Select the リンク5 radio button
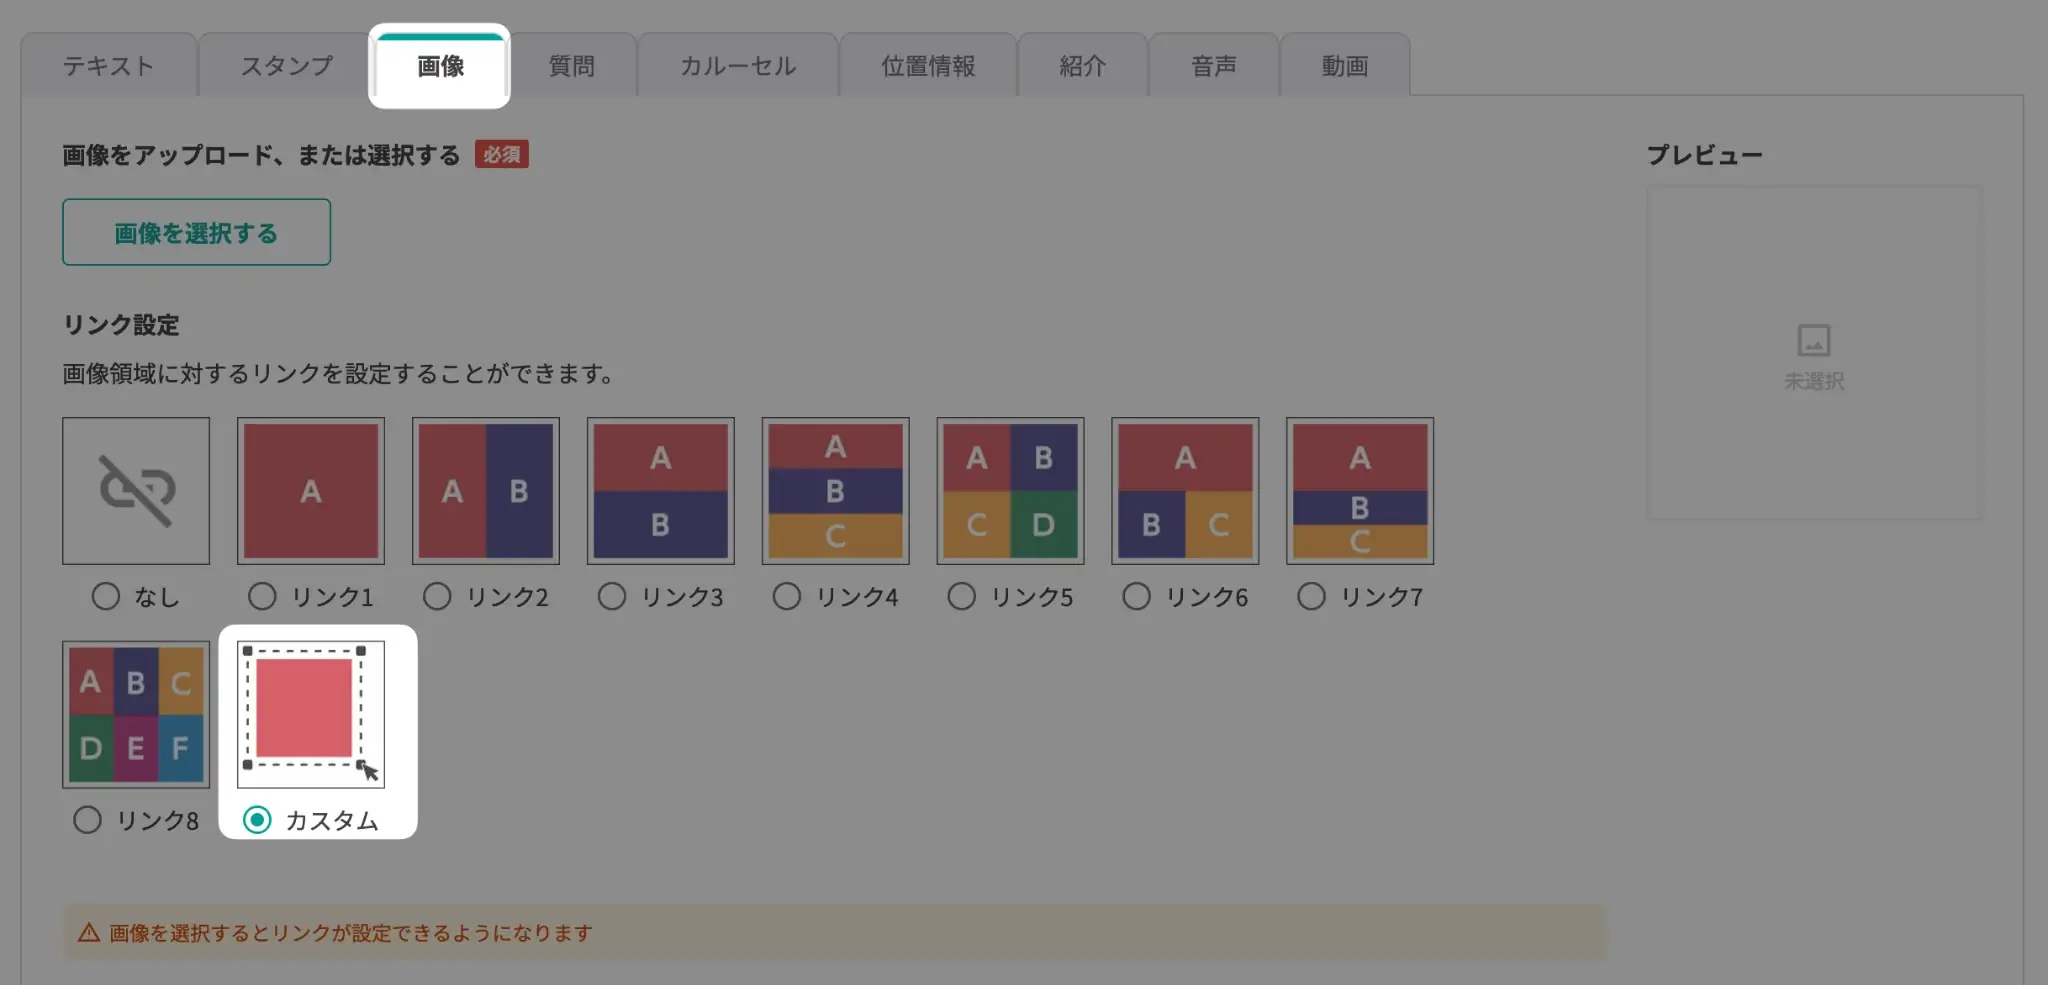The image size is (2048, 985). pos(962,597)
